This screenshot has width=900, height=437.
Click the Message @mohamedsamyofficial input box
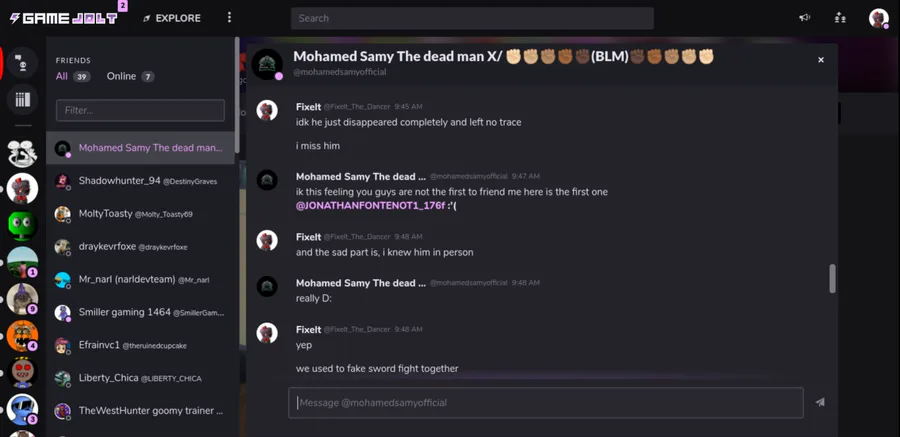tap(545, 403)
